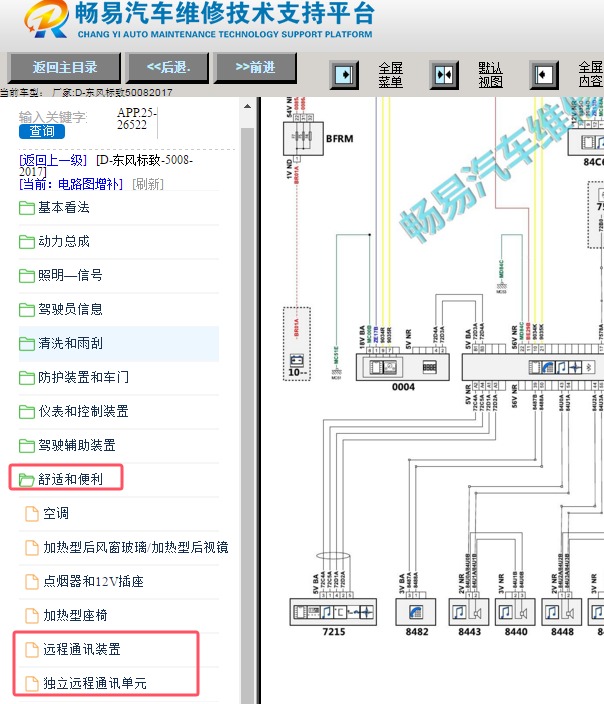Image resolution: width=604 pixels, height=704 pixels.
Task: Click the platform logo in header
Action: (x=47, y=20)
